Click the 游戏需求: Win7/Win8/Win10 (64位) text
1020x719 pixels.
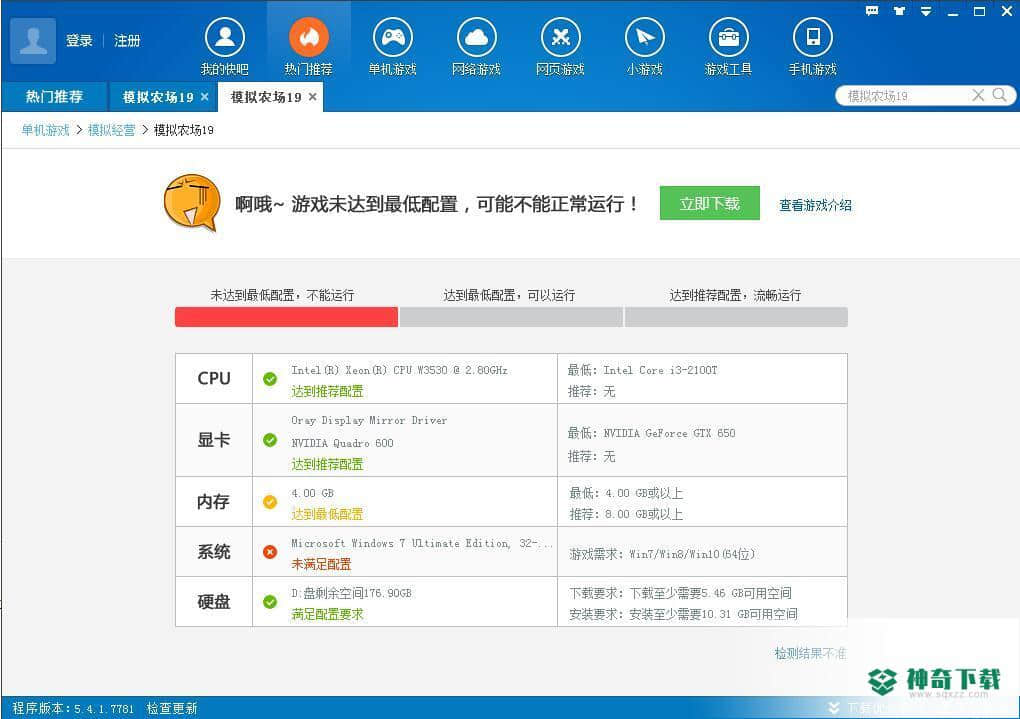[662, 554]
